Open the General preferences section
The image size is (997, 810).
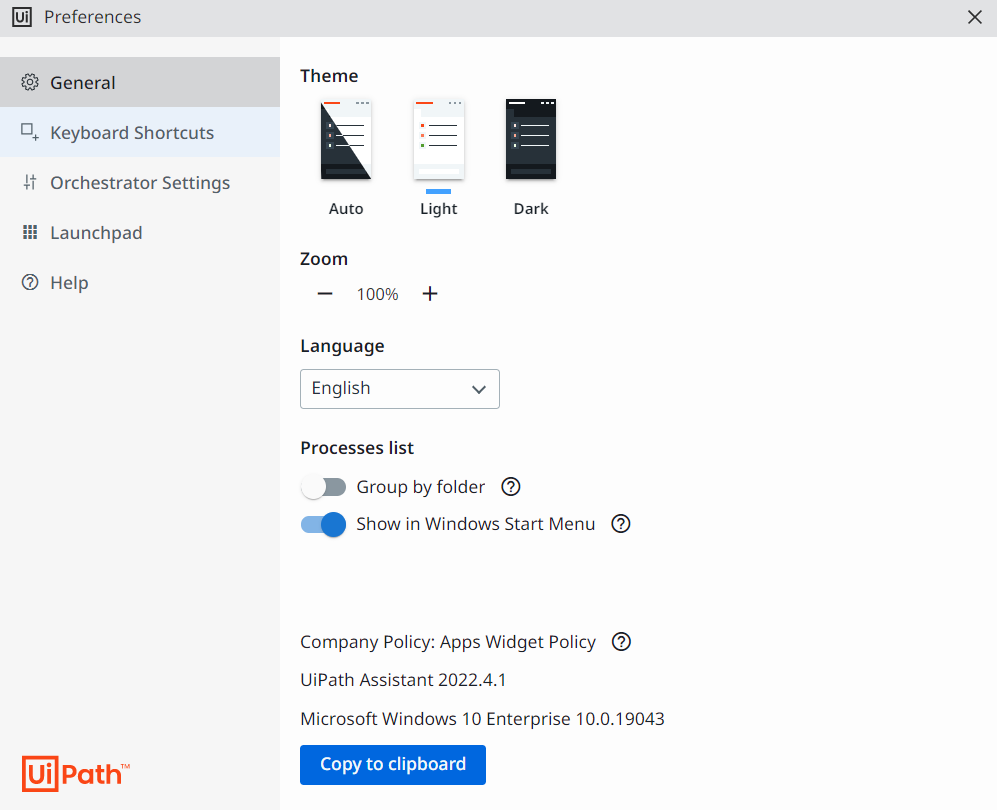coord(140,82)
